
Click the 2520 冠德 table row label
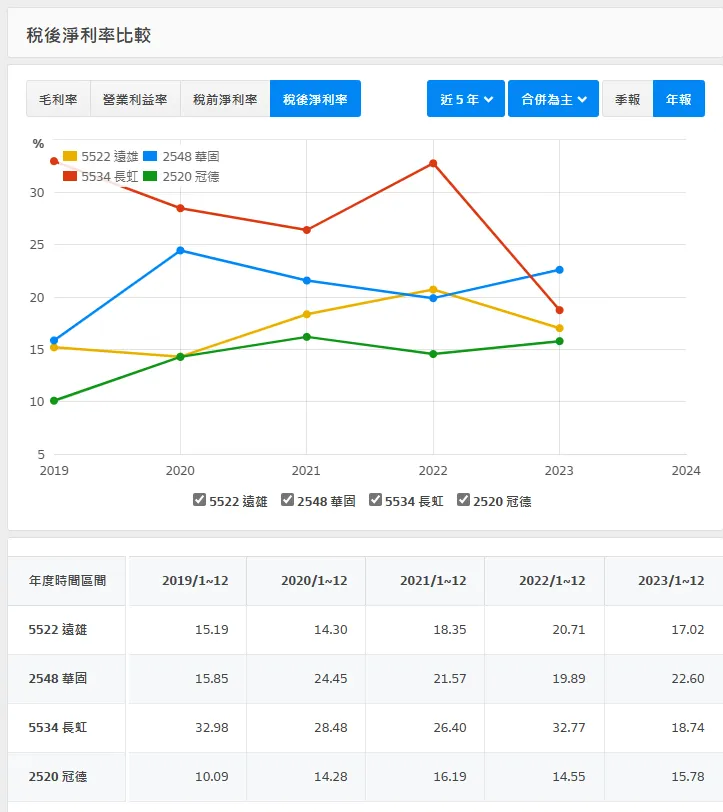tap(58, 777)
